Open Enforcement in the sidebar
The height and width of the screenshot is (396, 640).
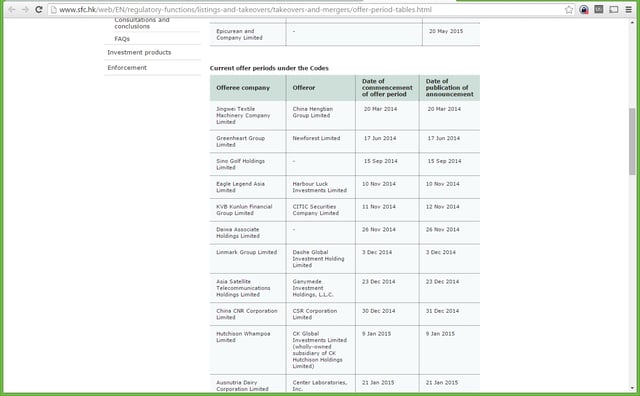[127, 67]
